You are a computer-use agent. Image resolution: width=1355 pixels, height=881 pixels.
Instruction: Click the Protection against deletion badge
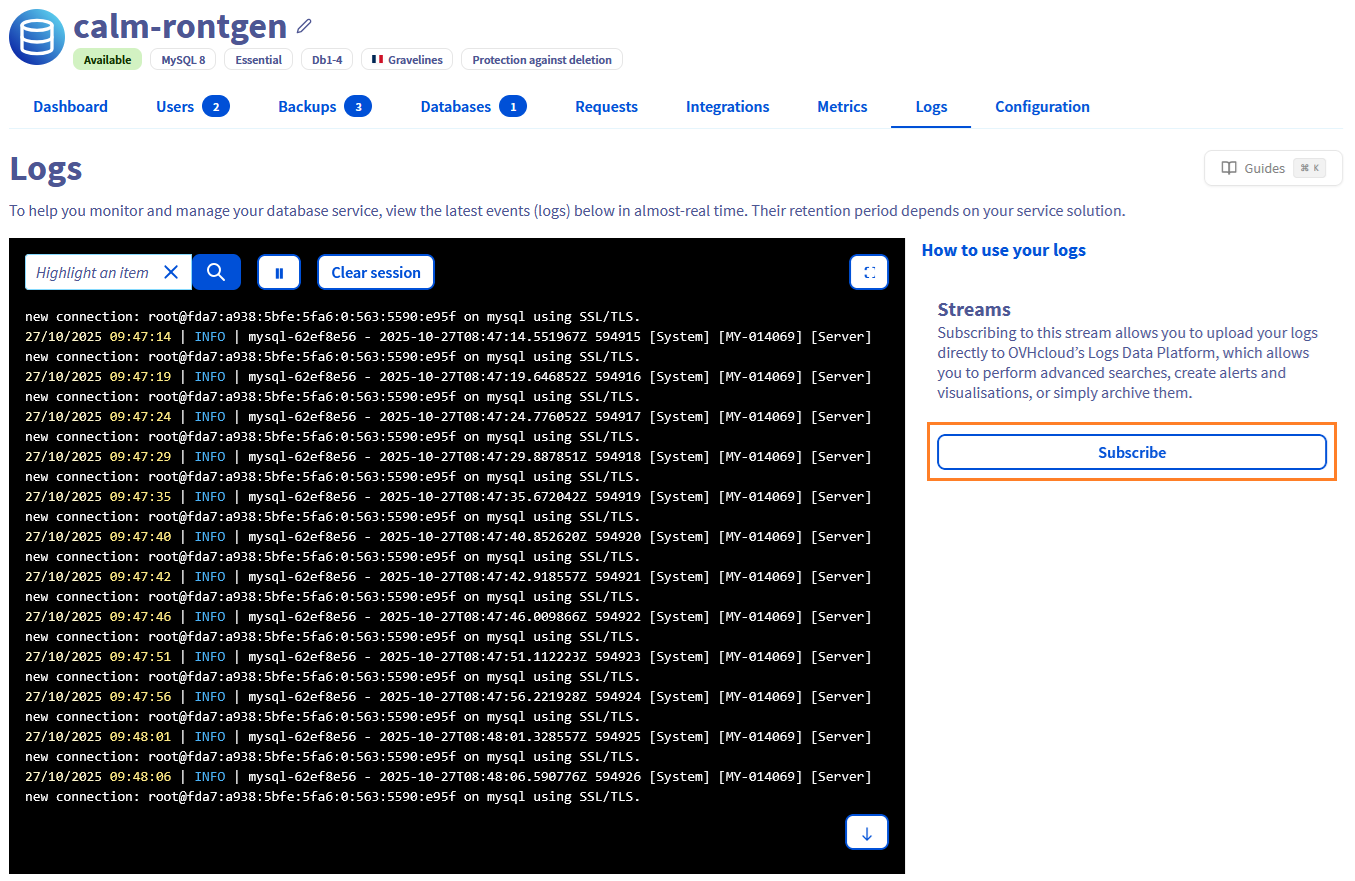coord(541,59)
